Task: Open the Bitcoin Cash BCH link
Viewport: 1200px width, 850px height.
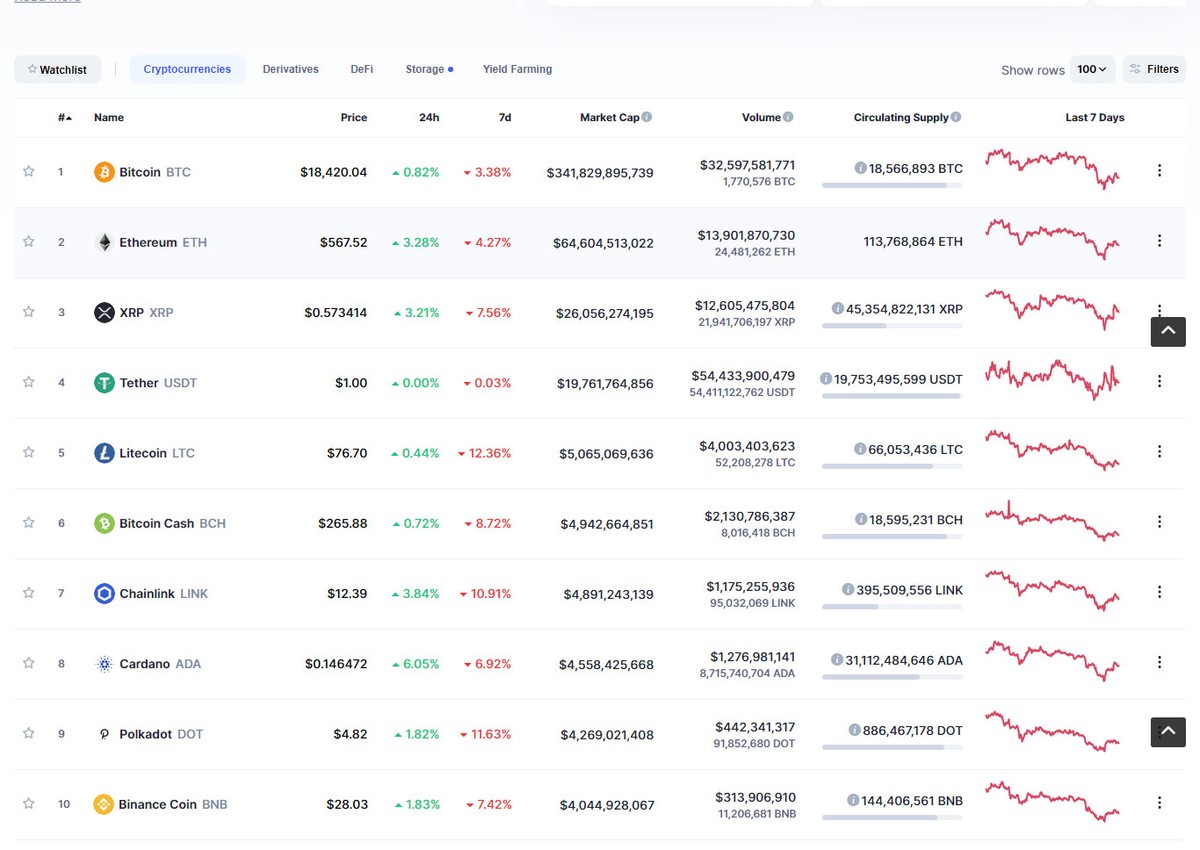Action: [x=159, y=522]
